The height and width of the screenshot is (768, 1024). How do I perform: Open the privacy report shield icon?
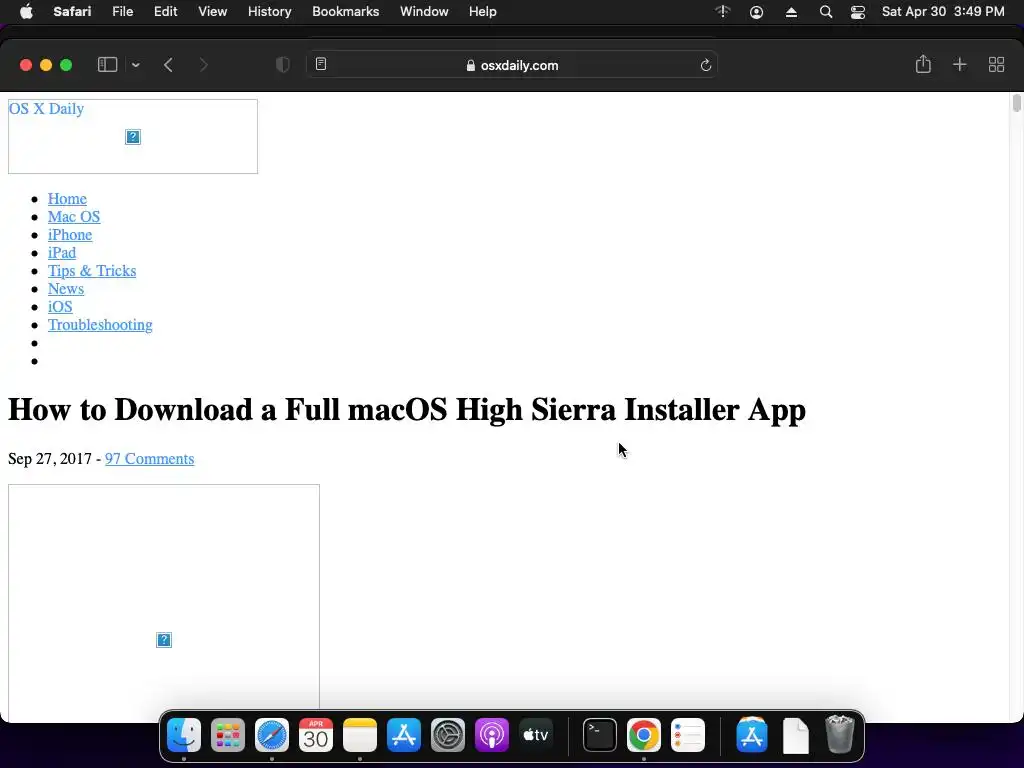pos(283,65)
